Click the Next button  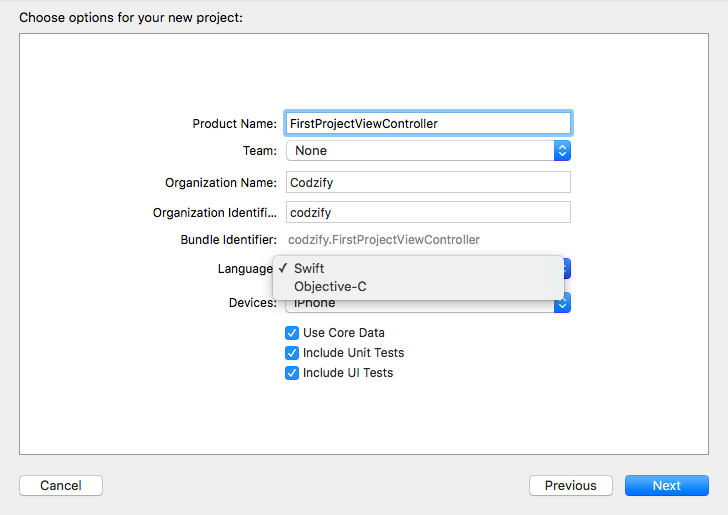pos(667,485)
